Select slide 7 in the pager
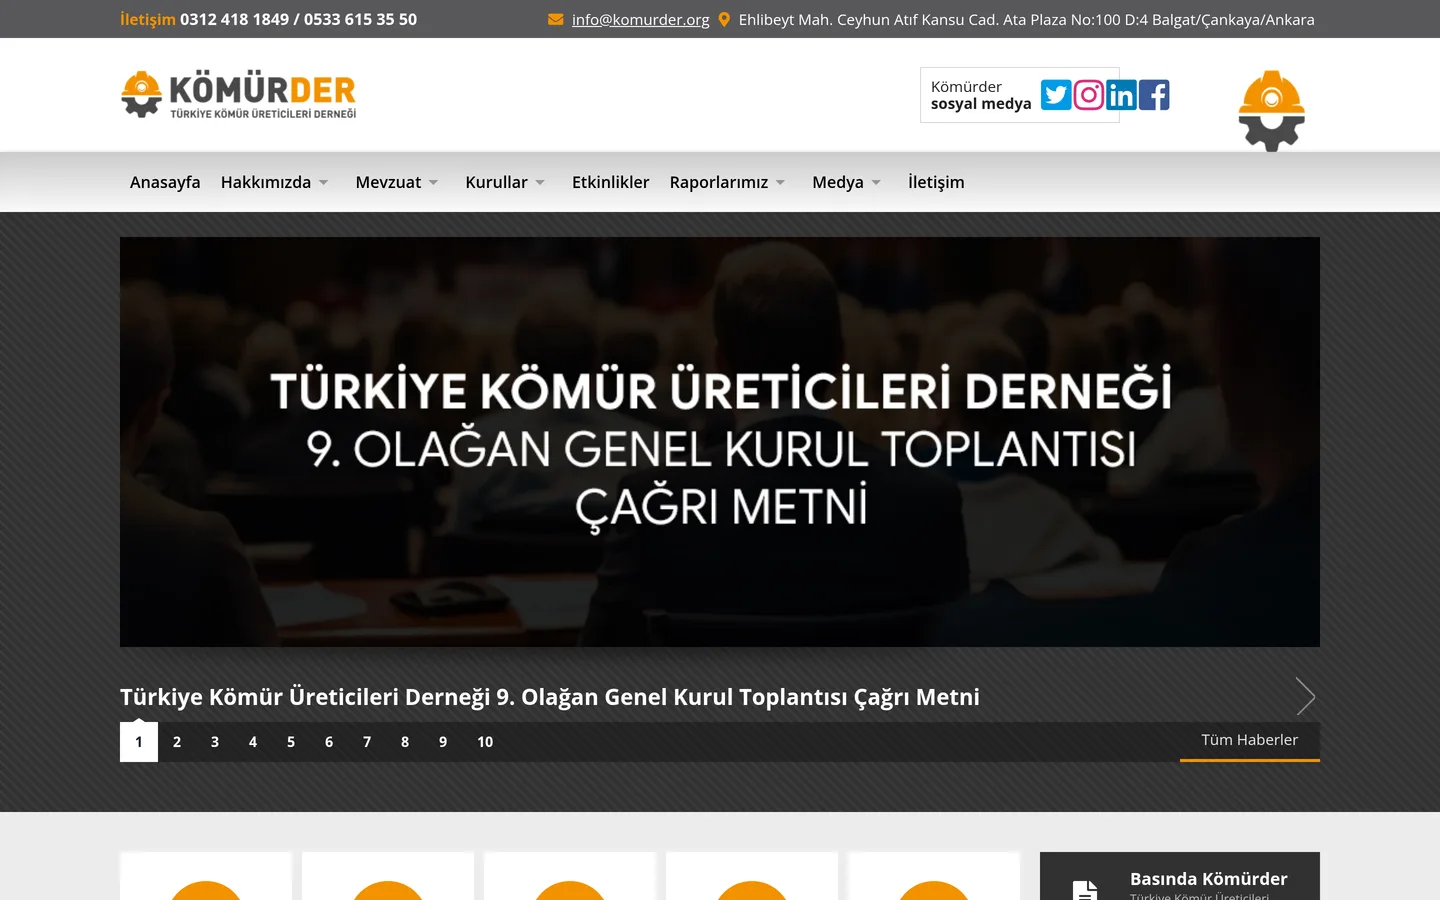 pyautogui.click(x=367, y=742)
